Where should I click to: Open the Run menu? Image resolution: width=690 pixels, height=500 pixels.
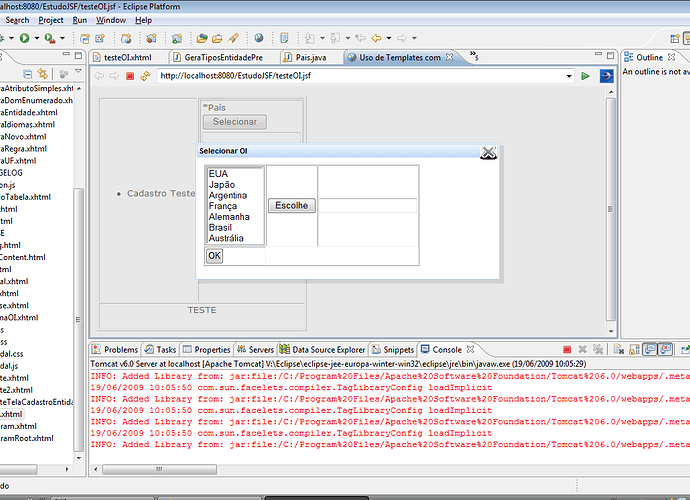pos(80,20)
